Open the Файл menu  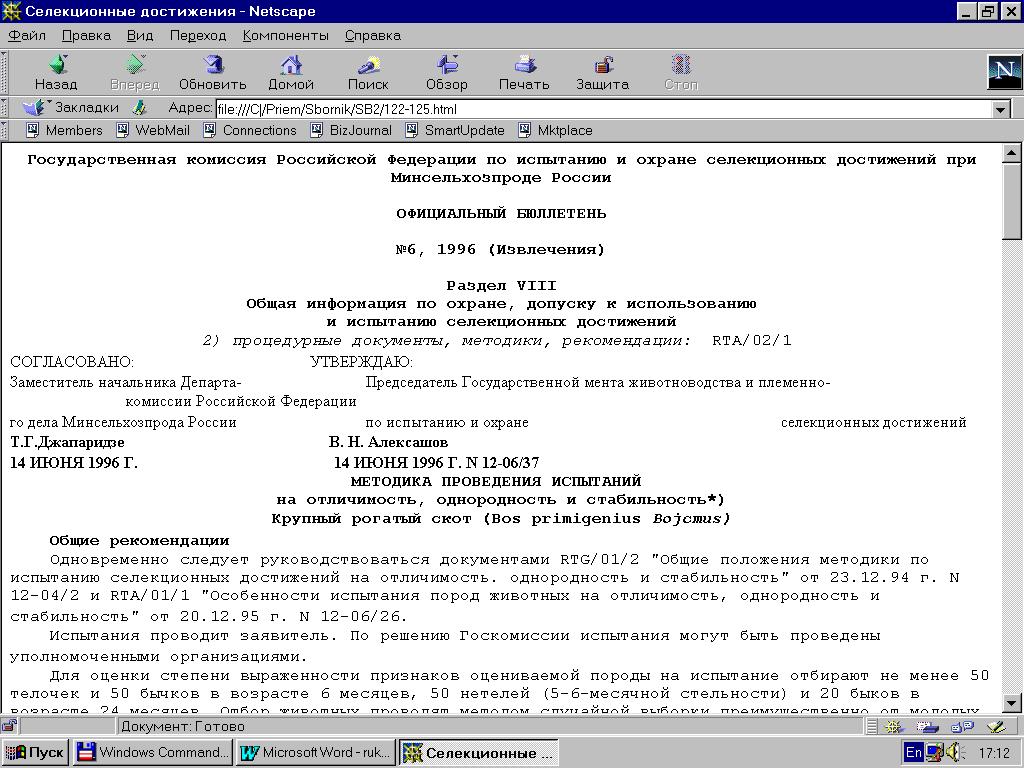coord(27,35)
